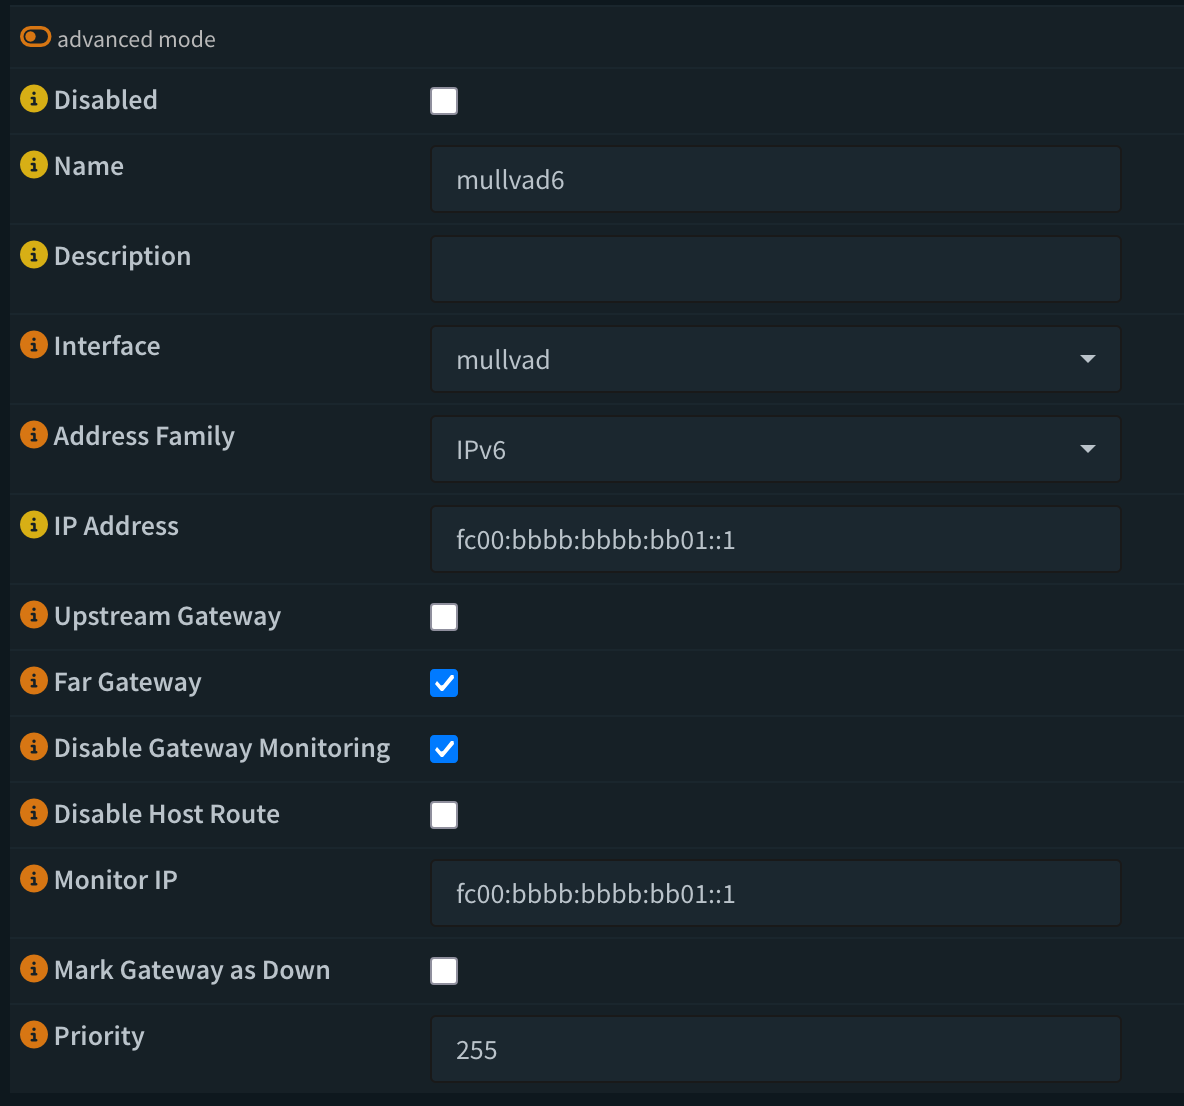The height and width of the screenshot is (1106, 1184).
Task: Uncheck Disable Gateway Monitoring checkbox
Action: 444,749
